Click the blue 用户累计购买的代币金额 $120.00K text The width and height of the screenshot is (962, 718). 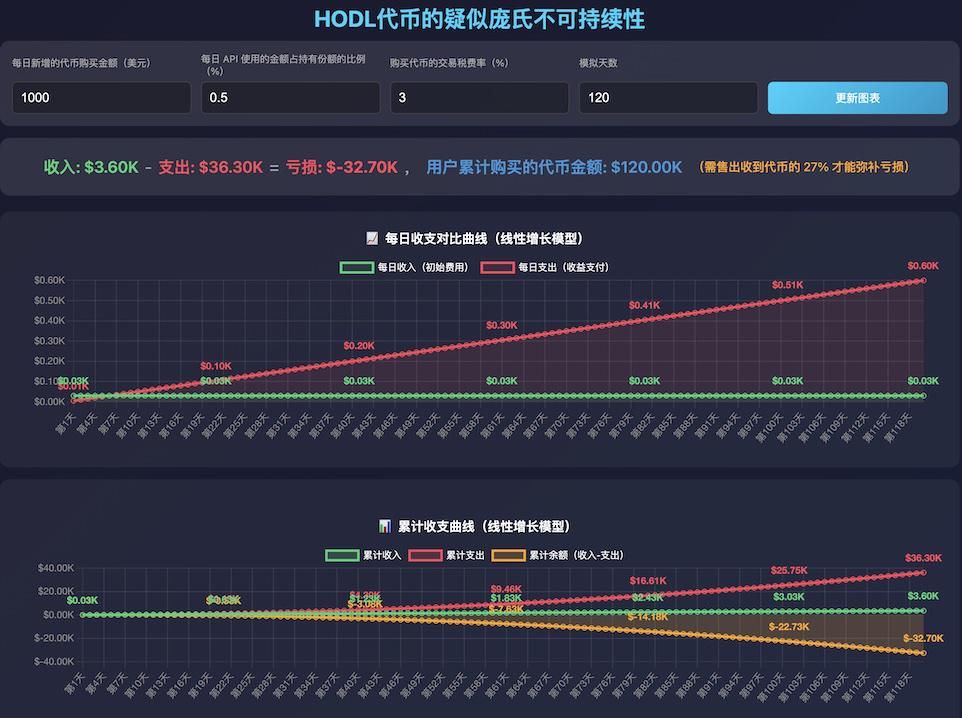coord(554,167)
